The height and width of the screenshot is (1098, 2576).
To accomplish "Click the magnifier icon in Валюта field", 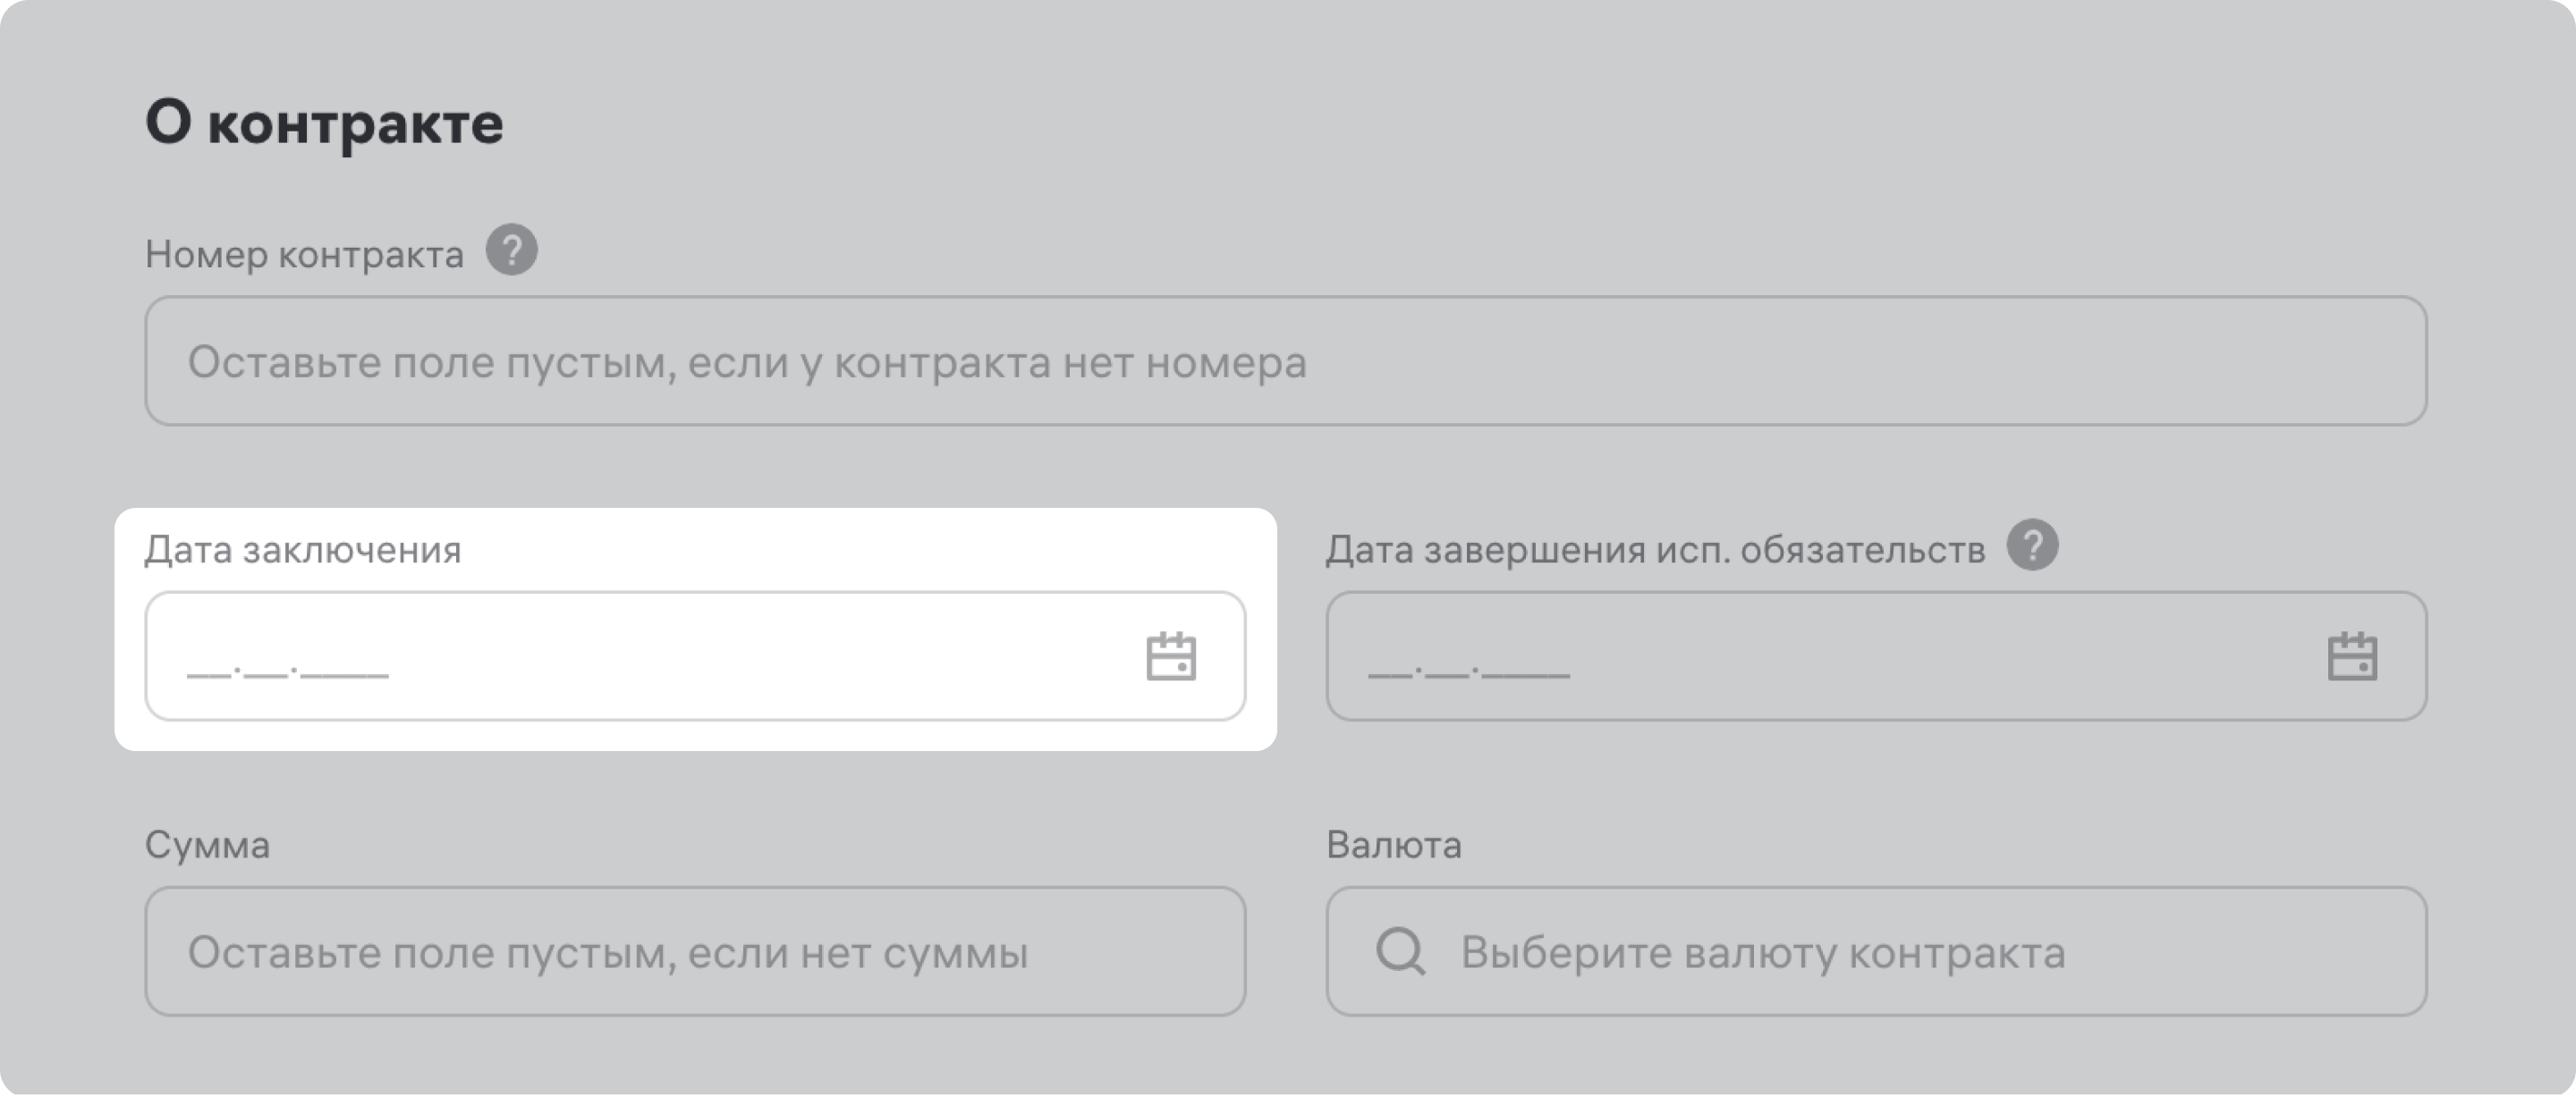I will point(1400,951).
